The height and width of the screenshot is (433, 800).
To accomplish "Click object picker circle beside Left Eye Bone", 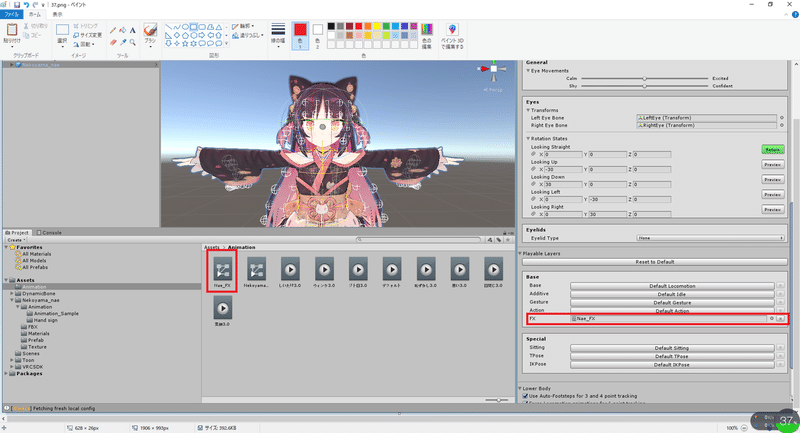I will [x=781, y=118].
